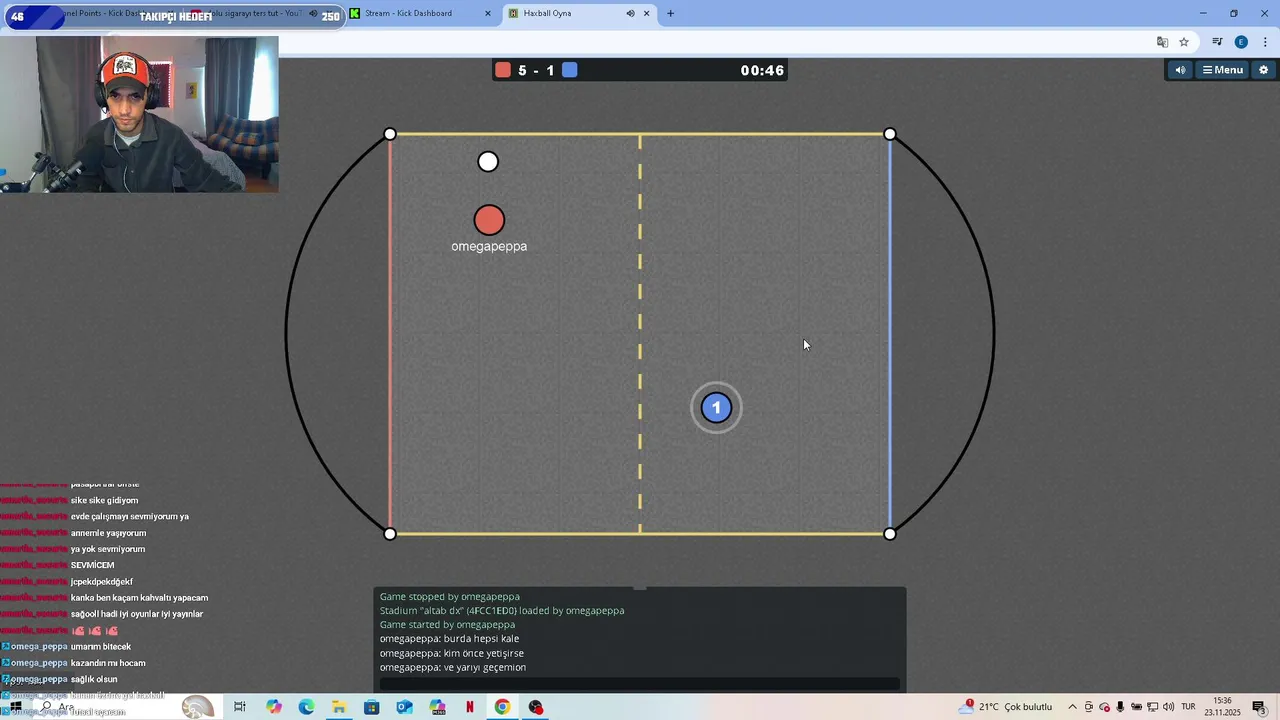Screen dimensions: 1280x720
Task: Click the 'Stadium "altab dx"' loaded log line
Action: click(502, 610)
